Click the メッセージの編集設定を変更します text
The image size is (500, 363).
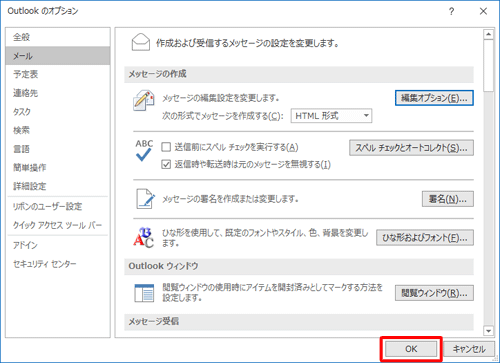[x=220, y=98]
